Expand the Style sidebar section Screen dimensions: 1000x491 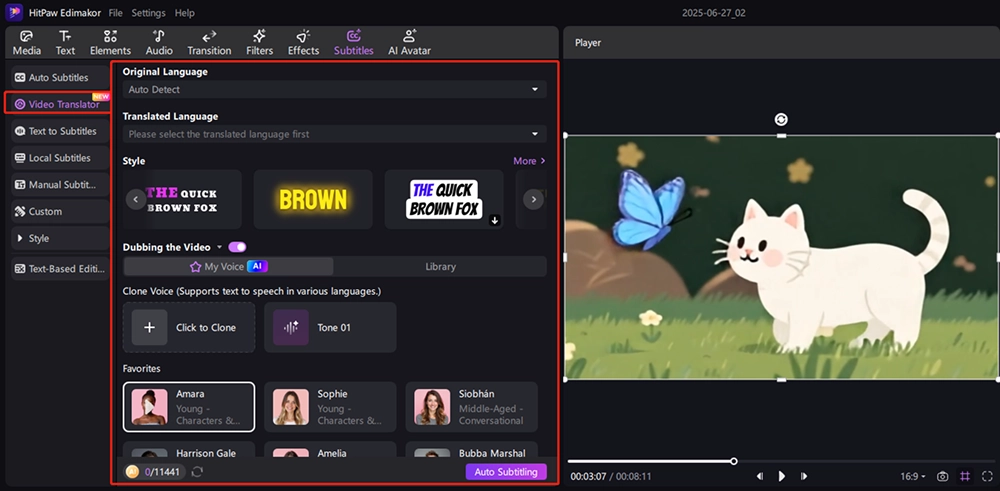(60, 238)
